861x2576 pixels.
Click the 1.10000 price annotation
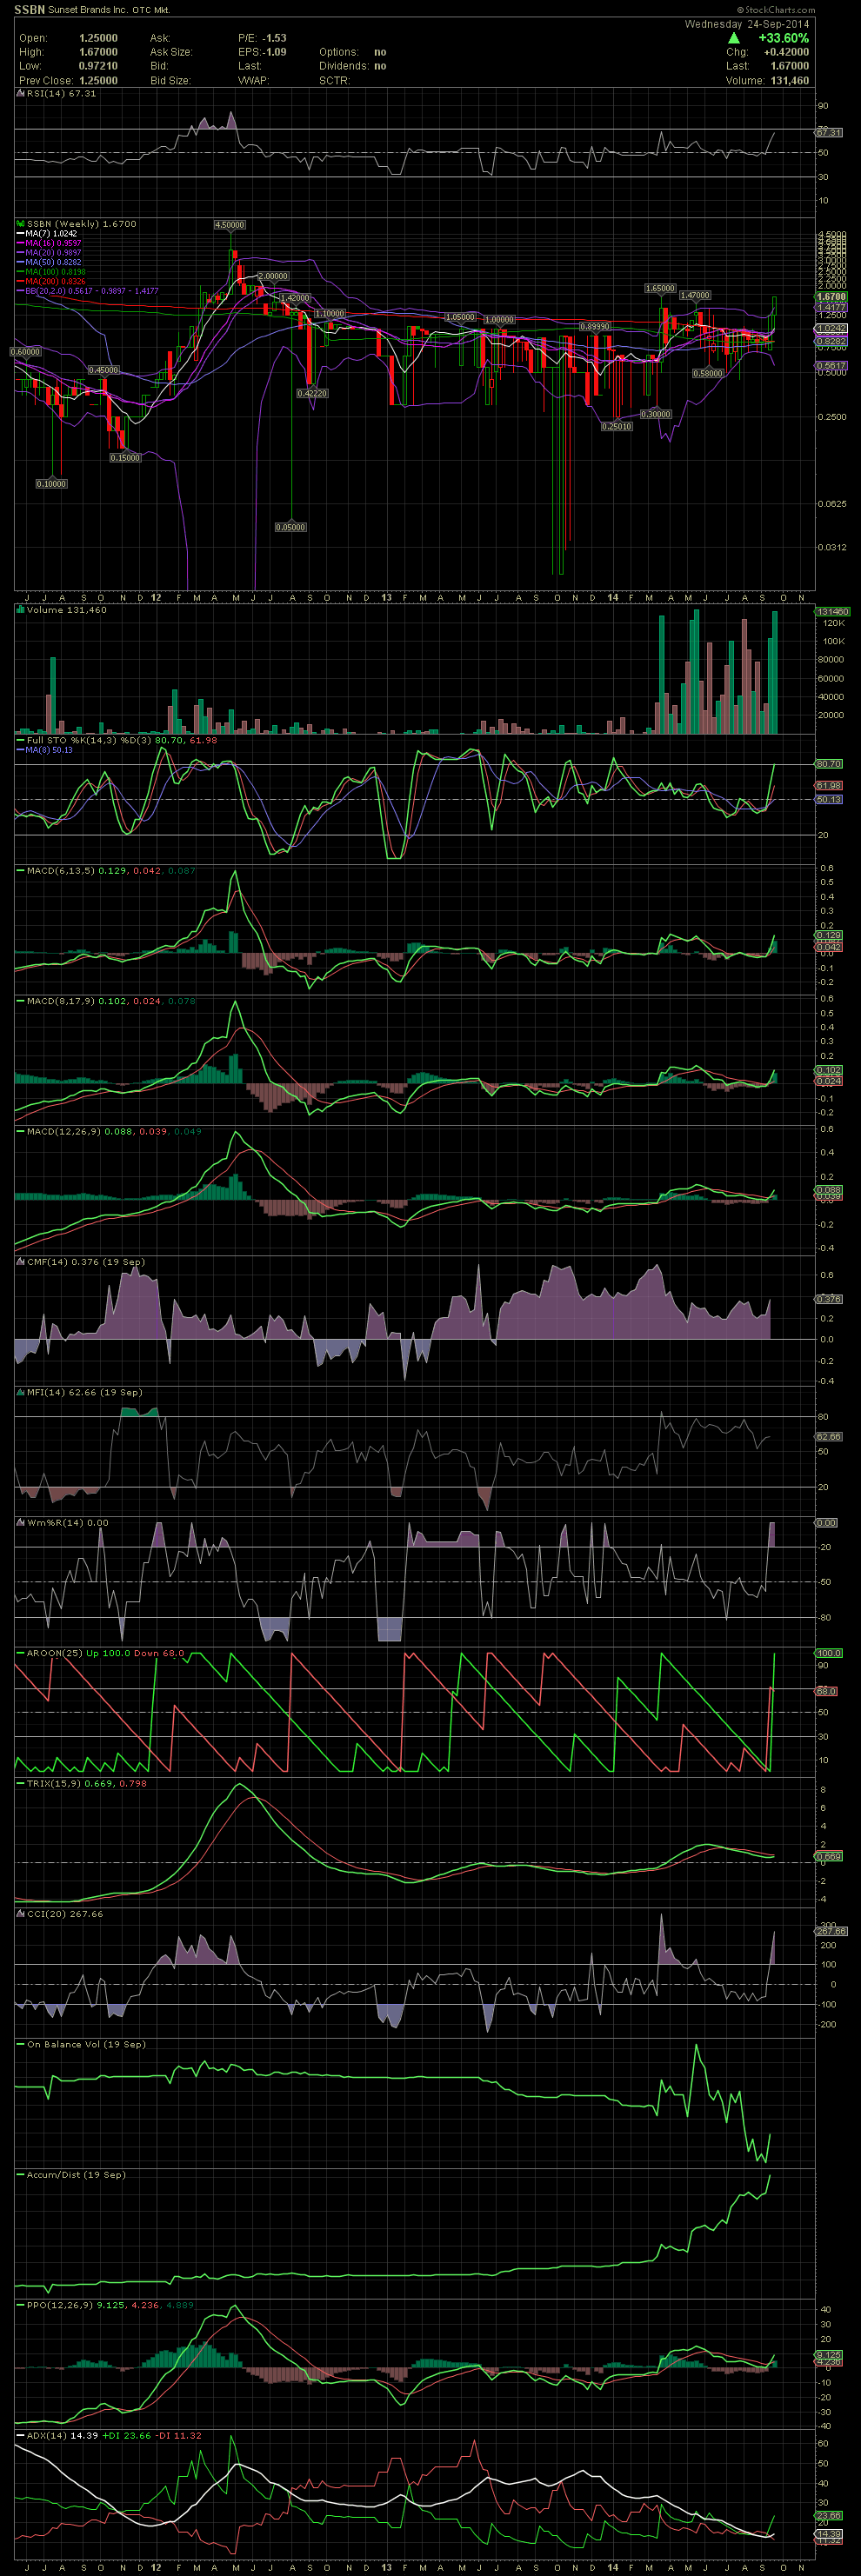[x=330, y=313]
